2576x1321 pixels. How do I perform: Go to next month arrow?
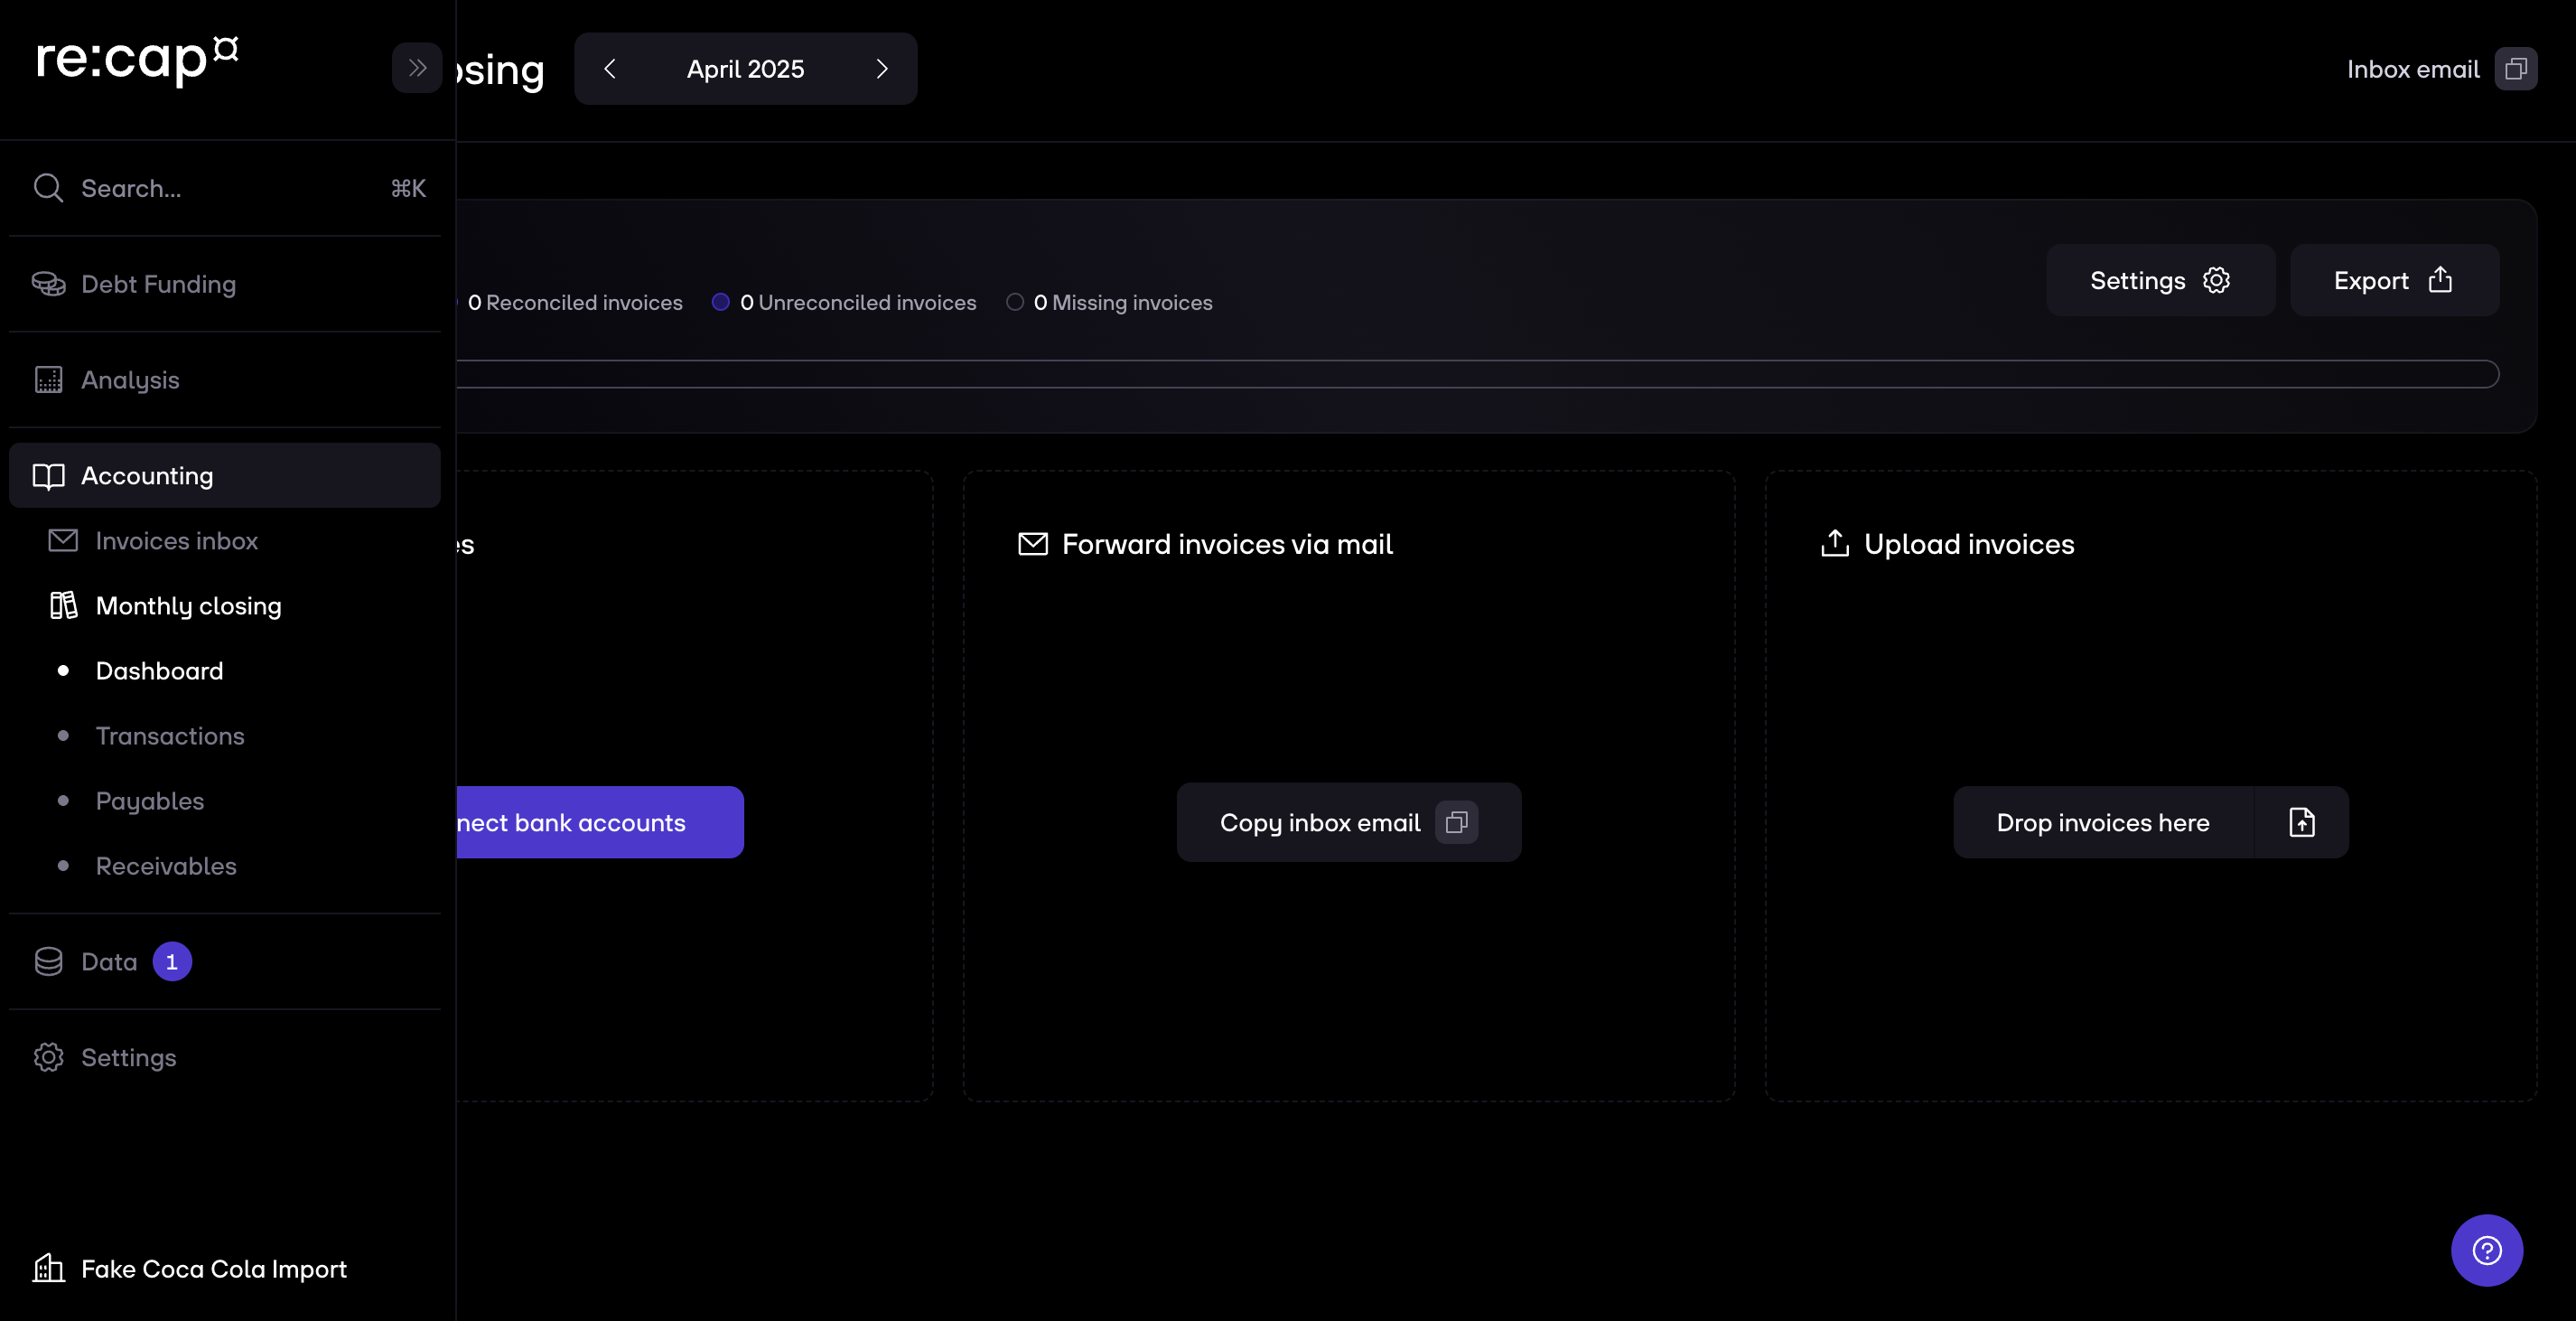(881, 69)
